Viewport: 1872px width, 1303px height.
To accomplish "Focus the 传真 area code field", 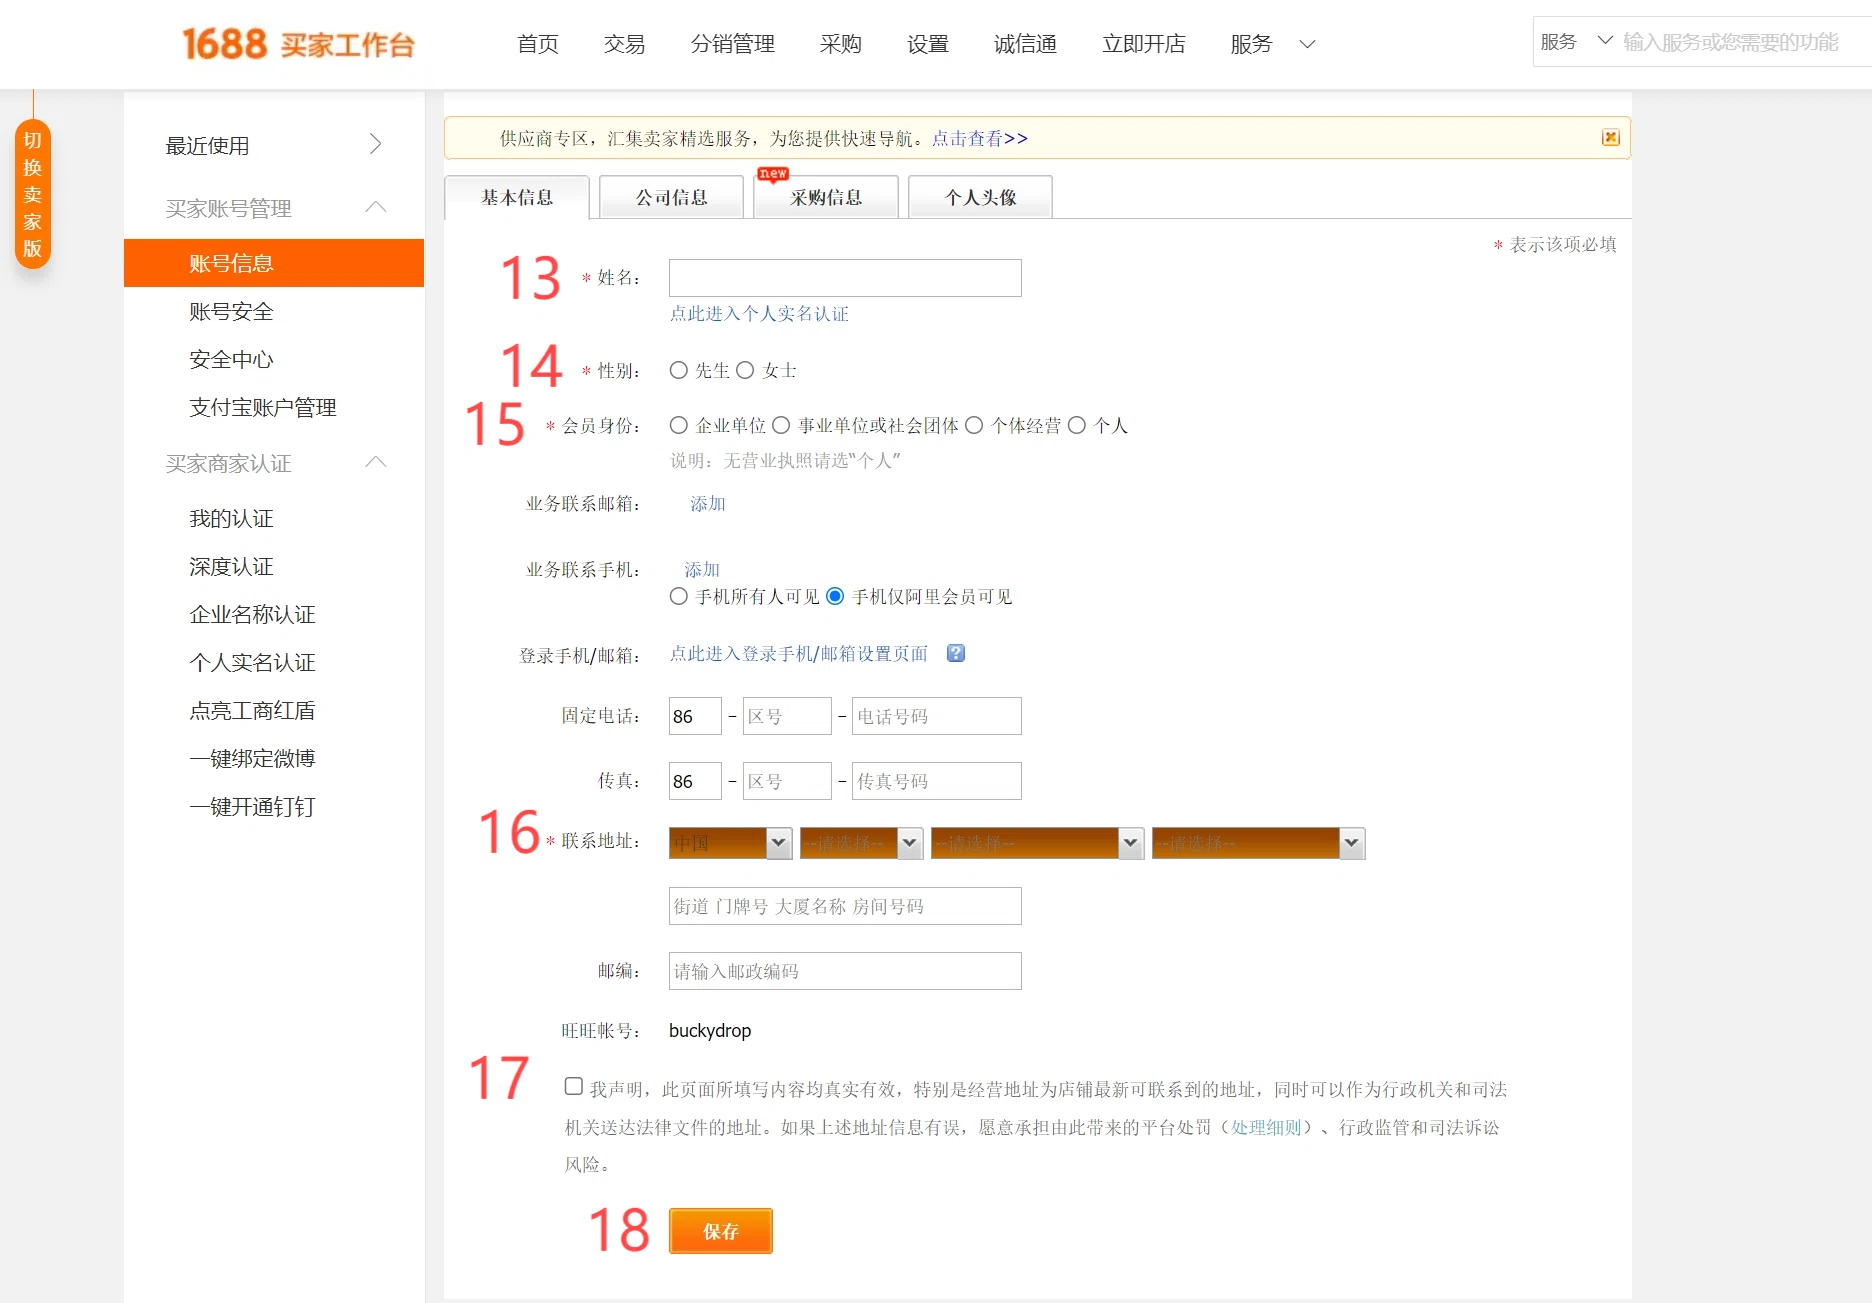I will pyautogui.click(x=787, y=781).
